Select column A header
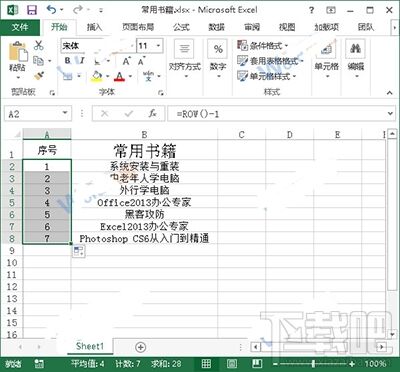 (47, 134)
